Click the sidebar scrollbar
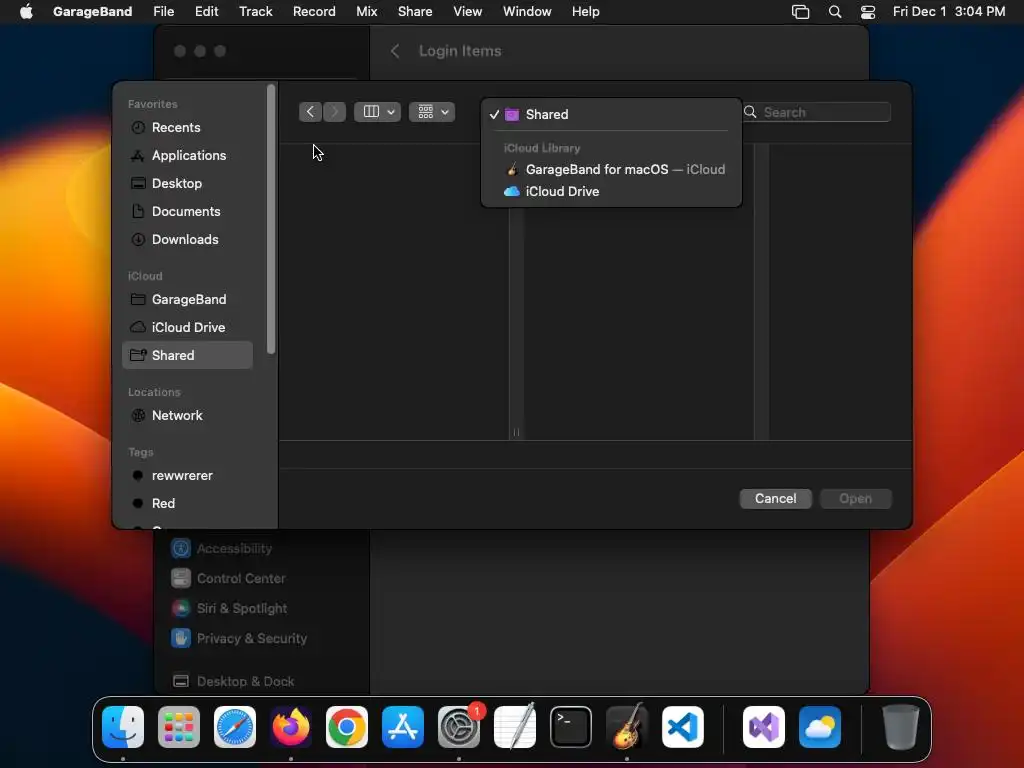1024x768 pixels. (271, 219)
